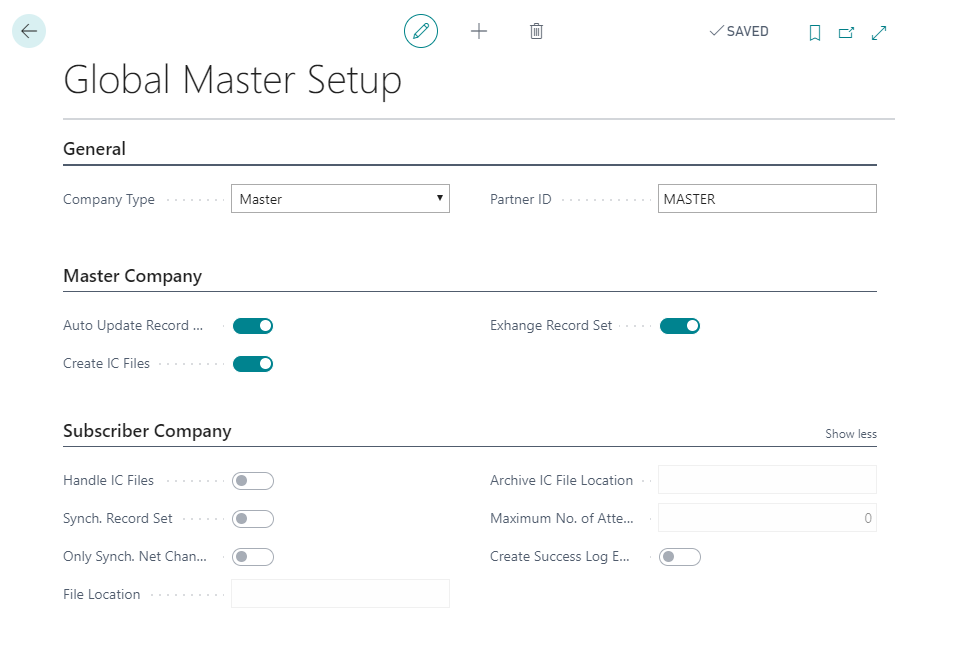Image resolution: width=962 pixels, height=649 pixels.
Task: Click the File Location label
Action: click(x=102, y=595)
